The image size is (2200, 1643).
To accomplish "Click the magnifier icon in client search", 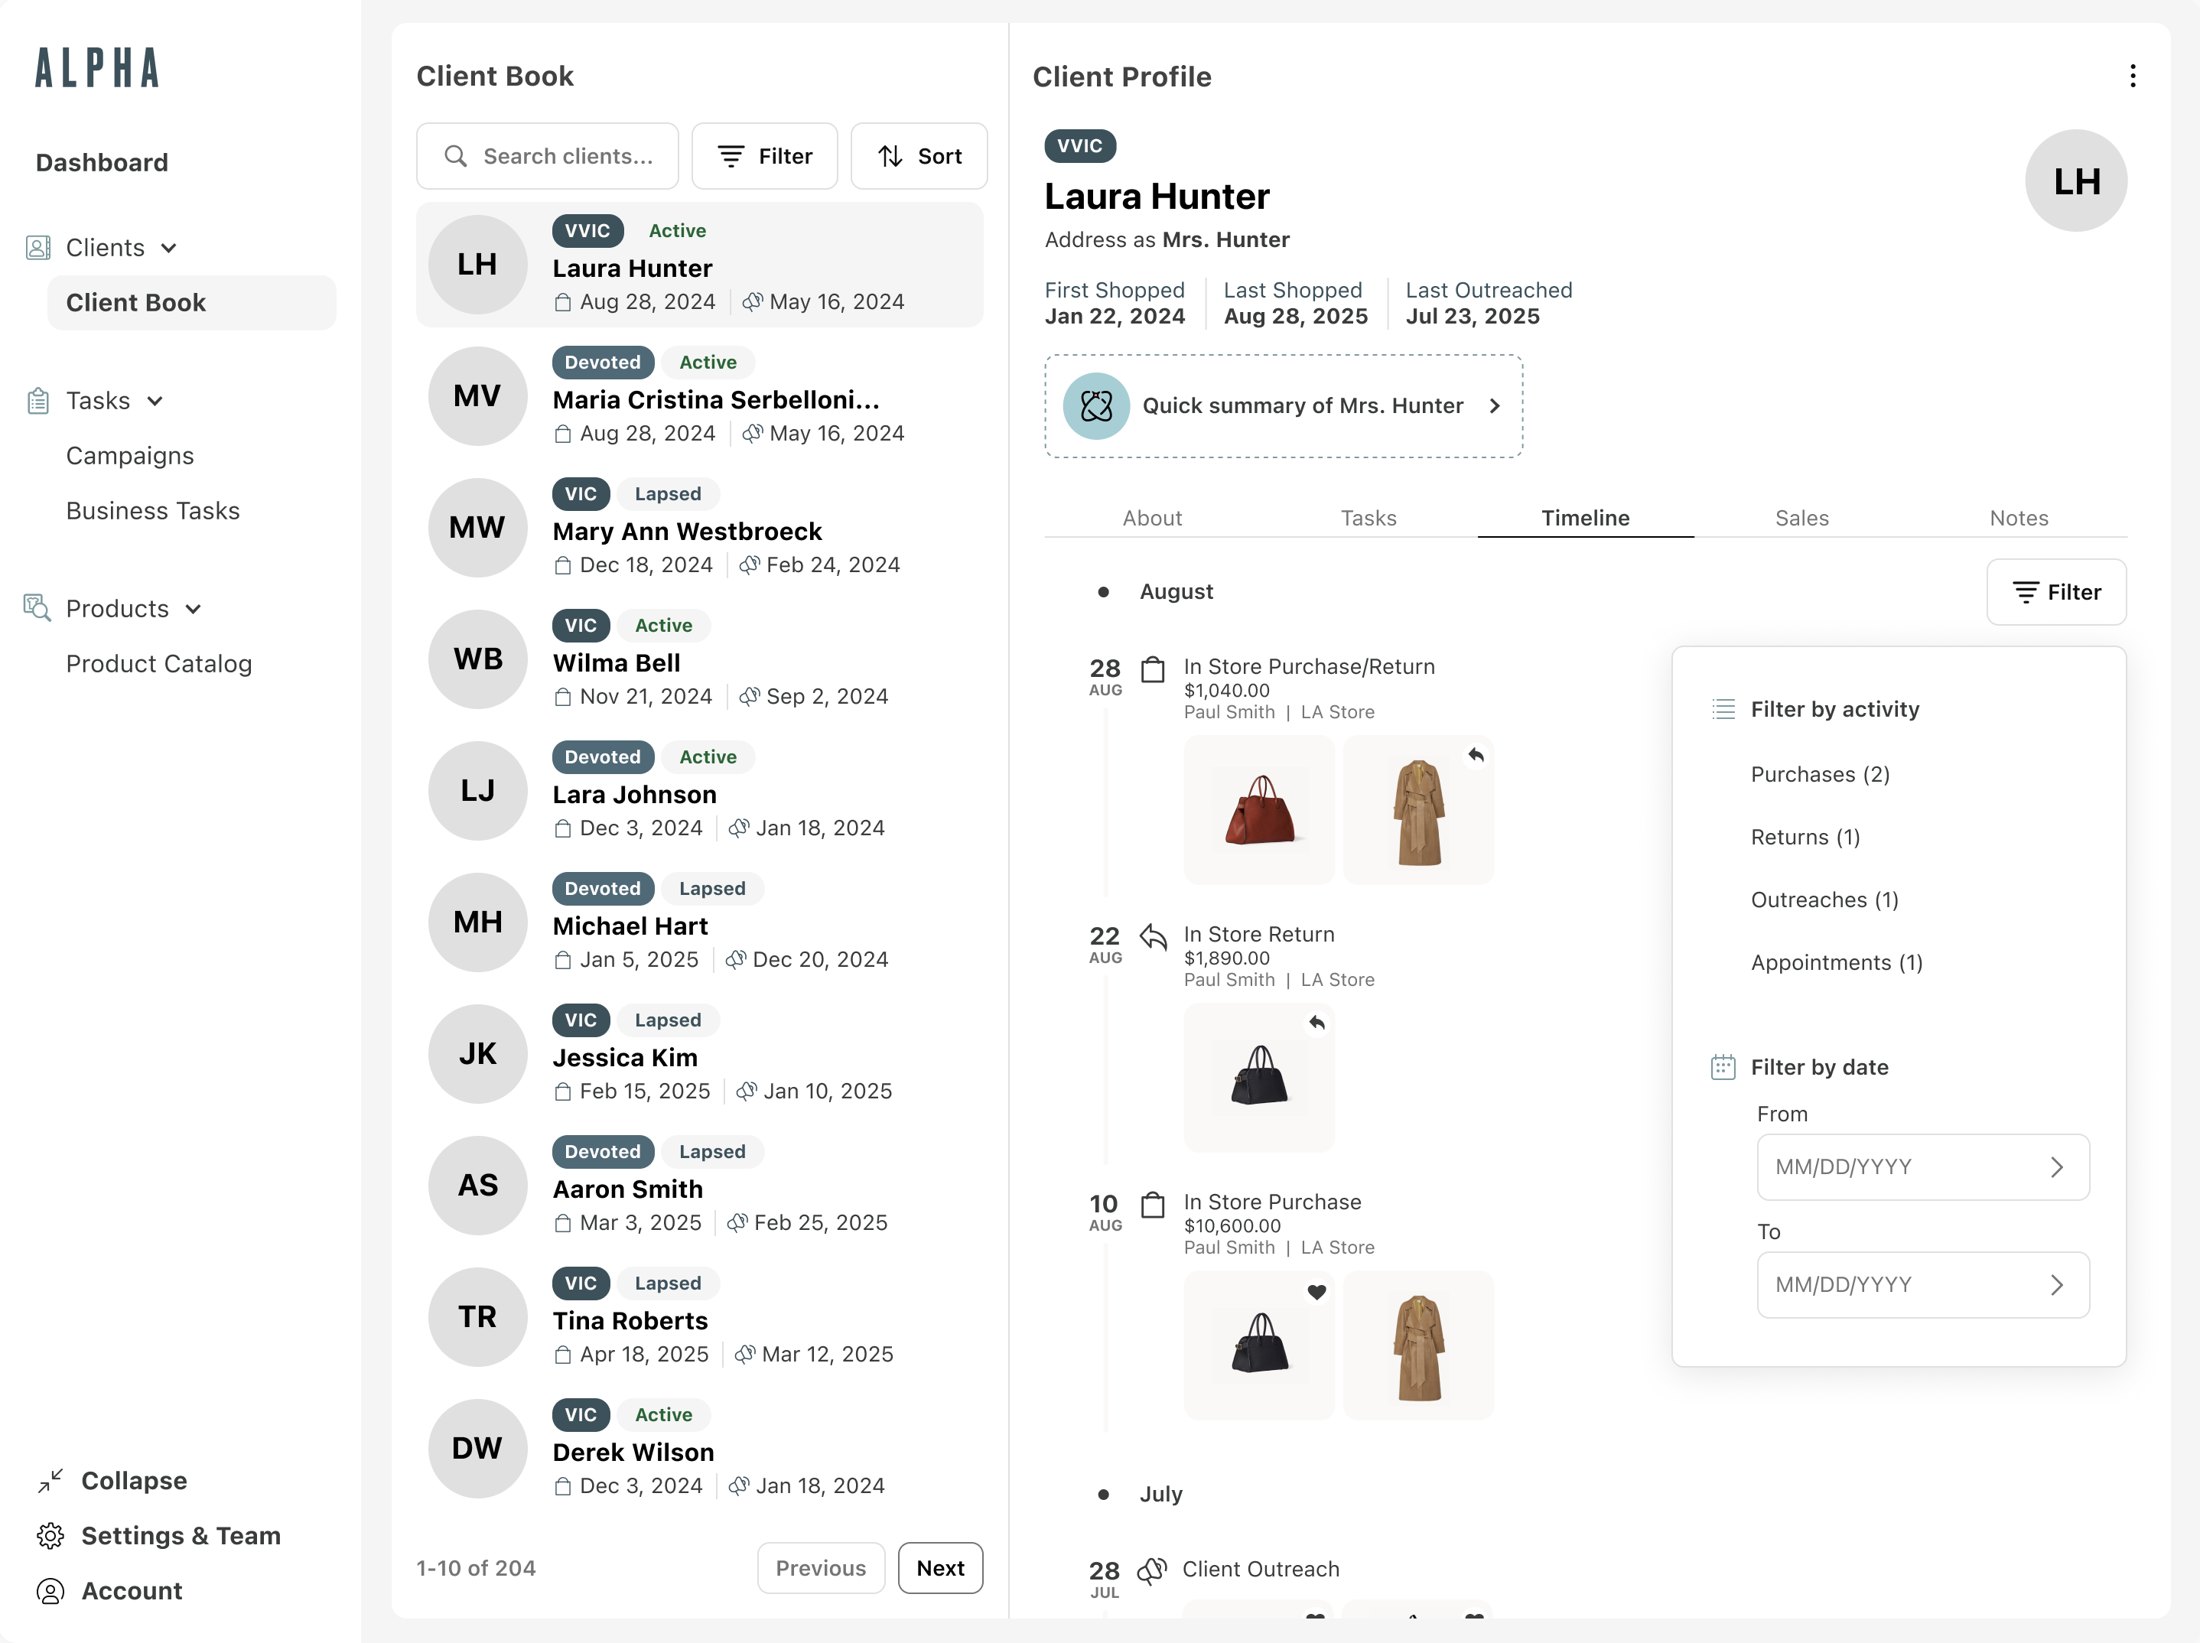I will [x=456, y=156].
